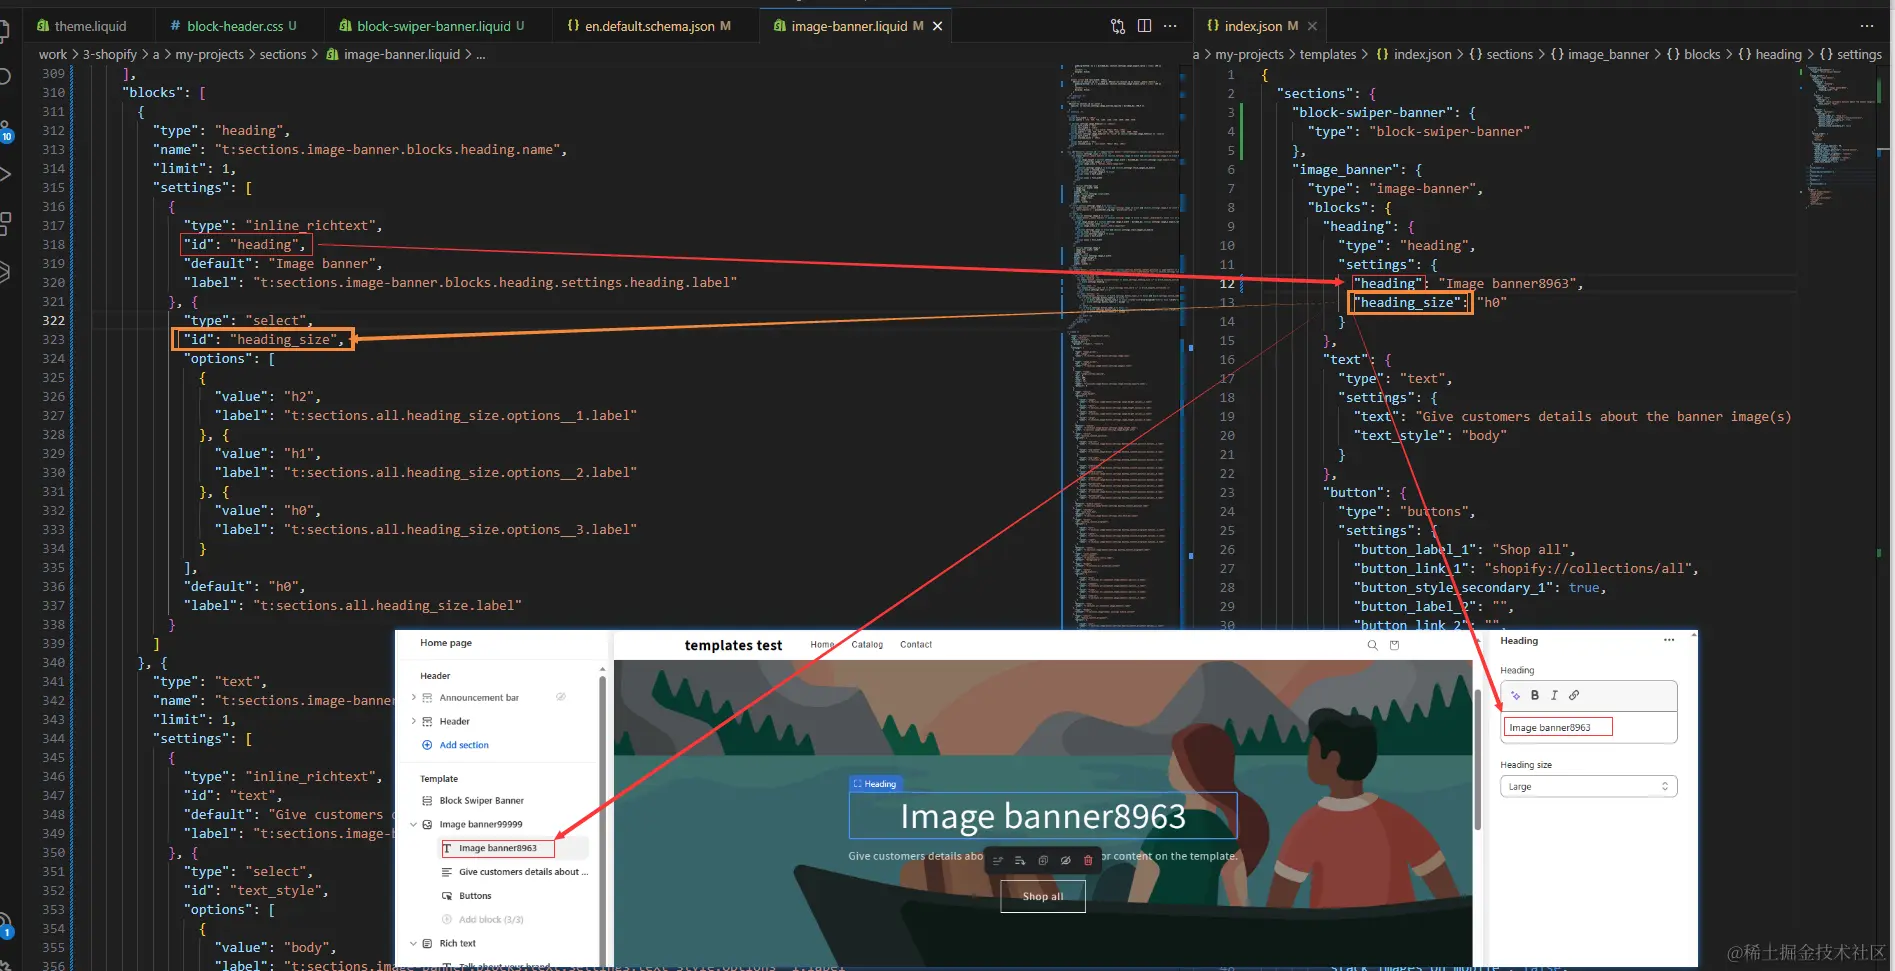Open the cart icon in store preview
The image size is (1895, 971).
tap(1395, 645)
